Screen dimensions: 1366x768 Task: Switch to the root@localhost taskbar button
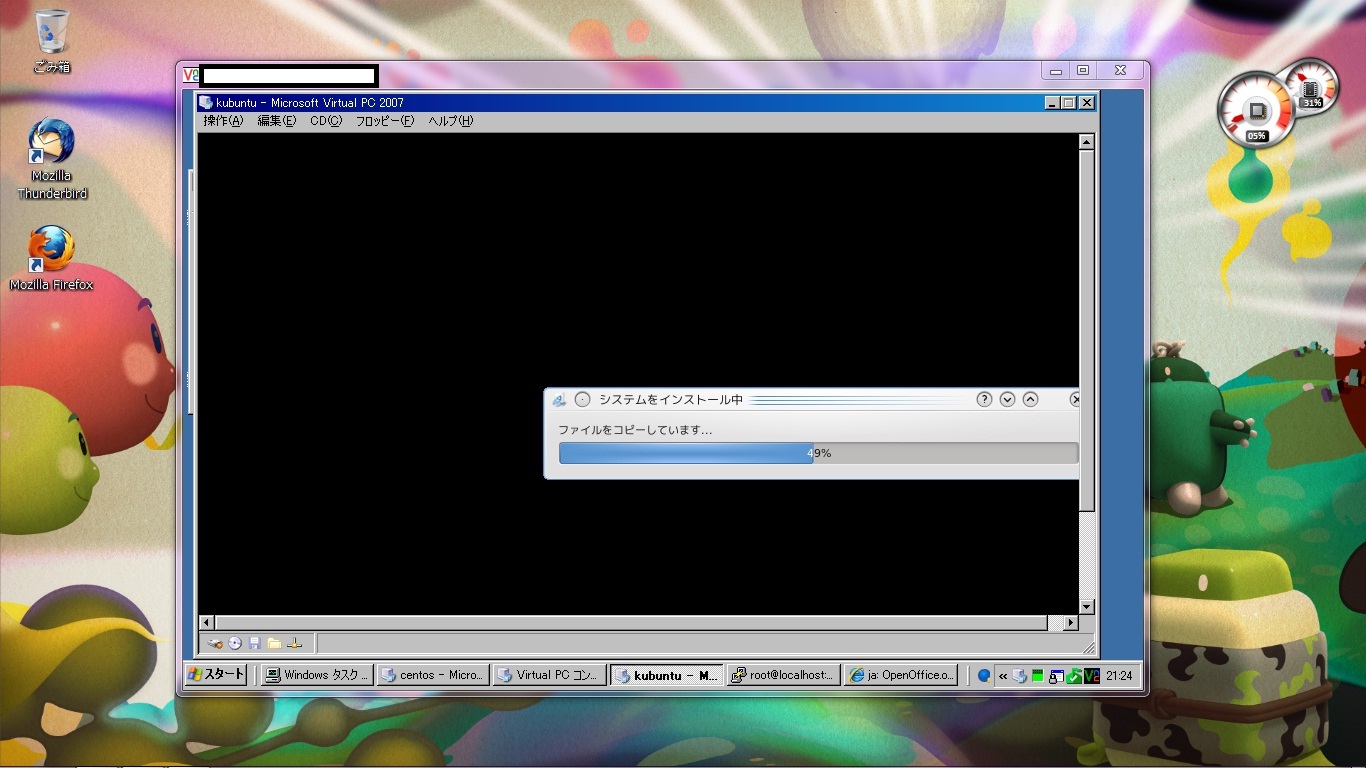pyautogui.click(x=783, y=675)
